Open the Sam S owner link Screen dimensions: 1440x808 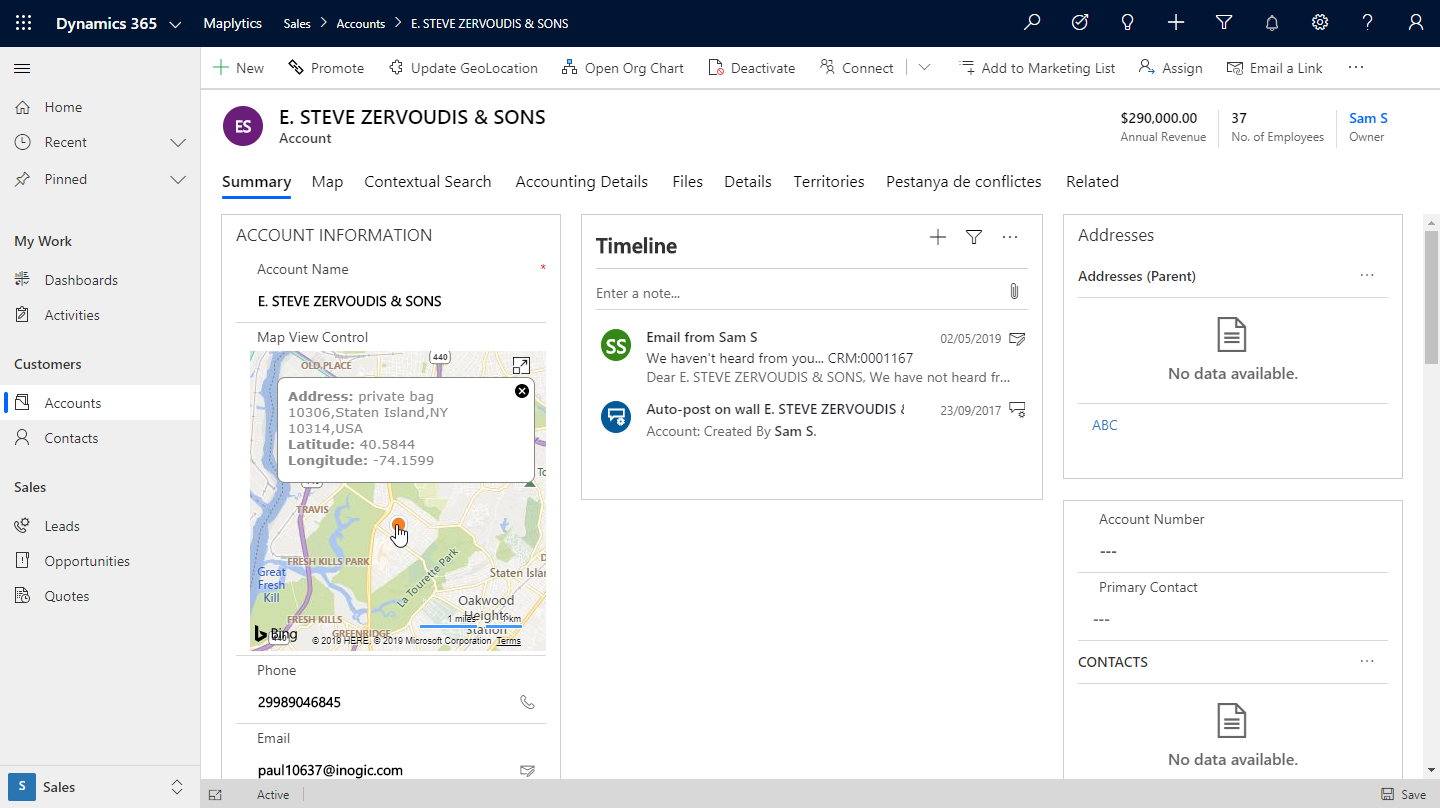coord(1368,118)
